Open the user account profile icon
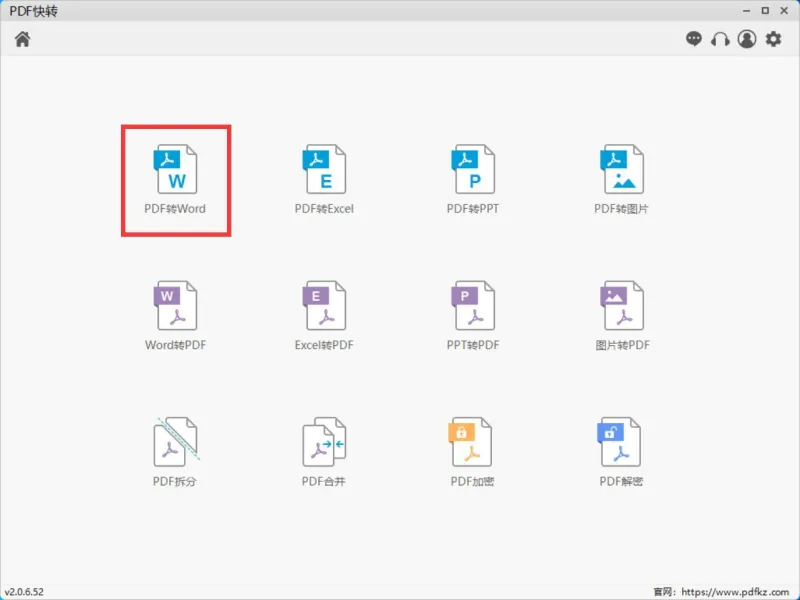The image size is (800, 600). [x=747, y=39]
